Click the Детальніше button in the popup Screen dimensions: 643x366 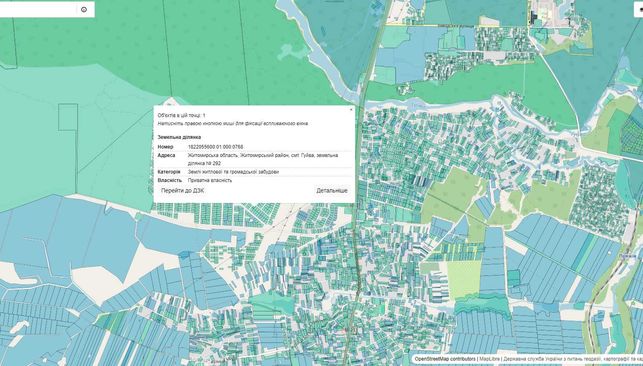click(332, 191)
